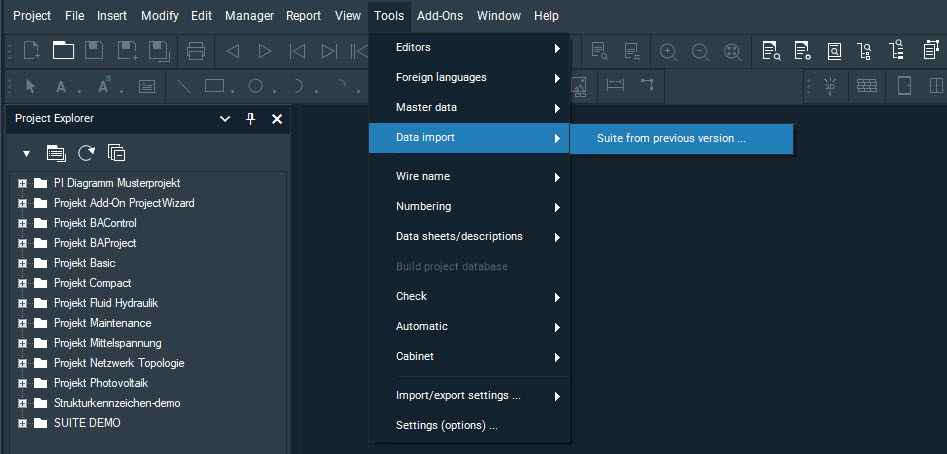Open Data sheets/descriptions submenu

[469, 237]
